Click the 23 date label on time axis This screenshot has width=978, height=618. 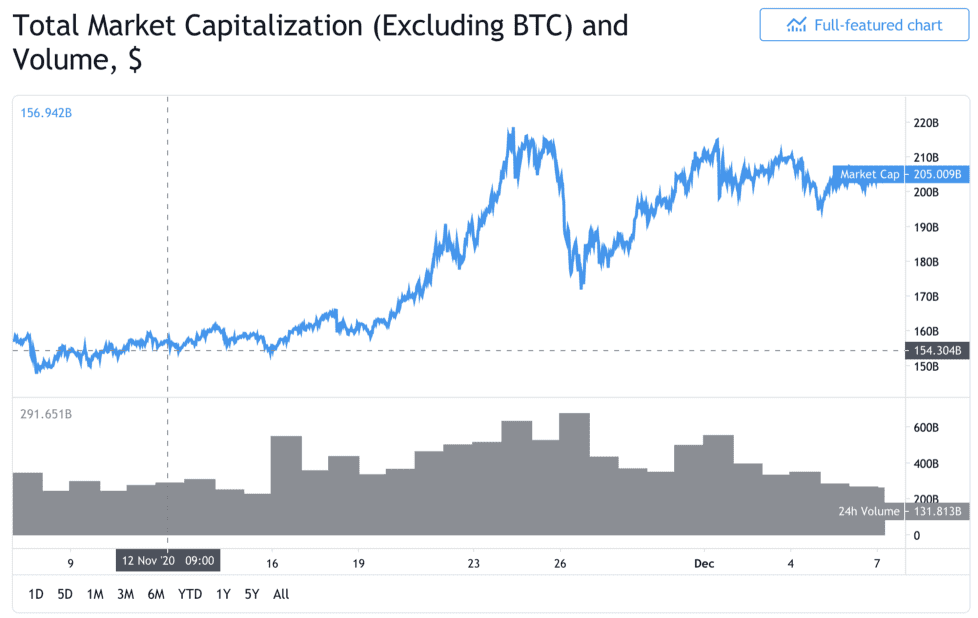474,563
